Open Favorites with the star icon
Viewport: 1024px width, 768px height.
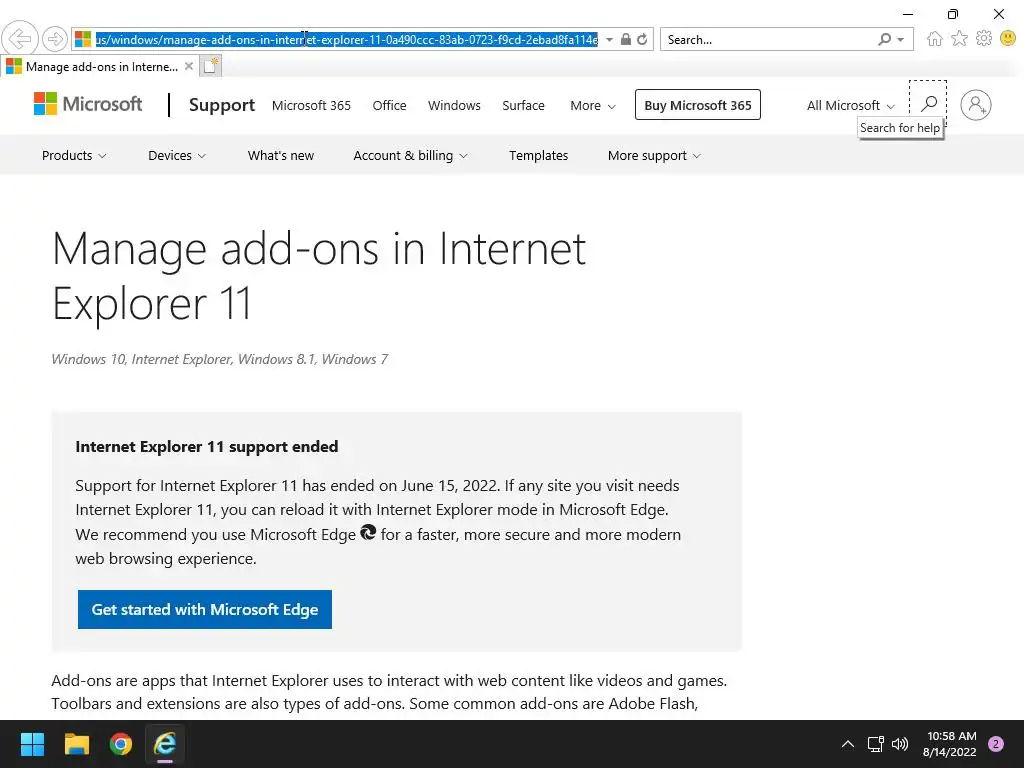[959, 39]
